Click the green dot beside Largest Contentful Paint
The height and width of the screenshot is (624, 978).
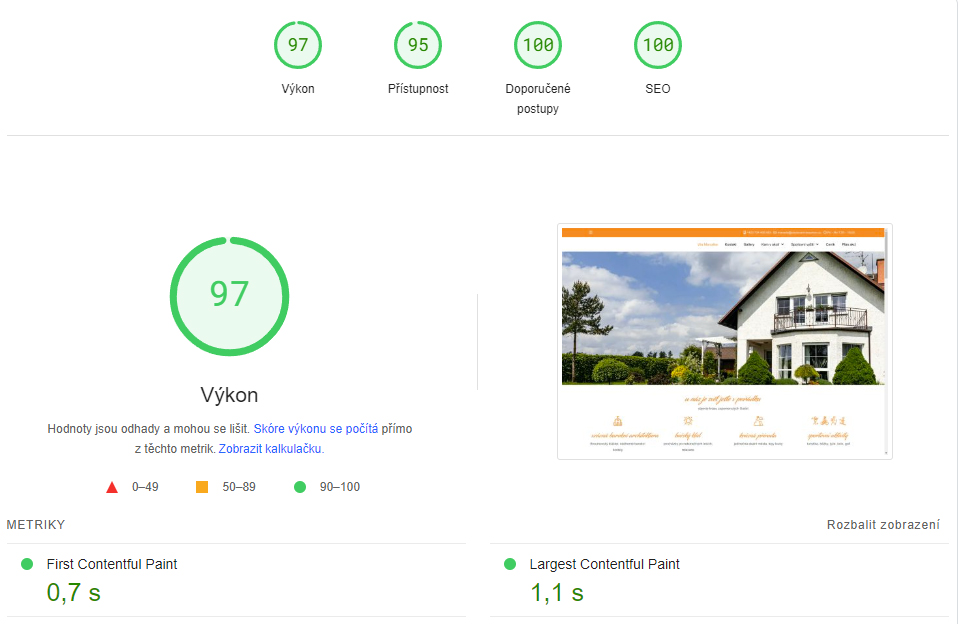(x=510, y=564)
